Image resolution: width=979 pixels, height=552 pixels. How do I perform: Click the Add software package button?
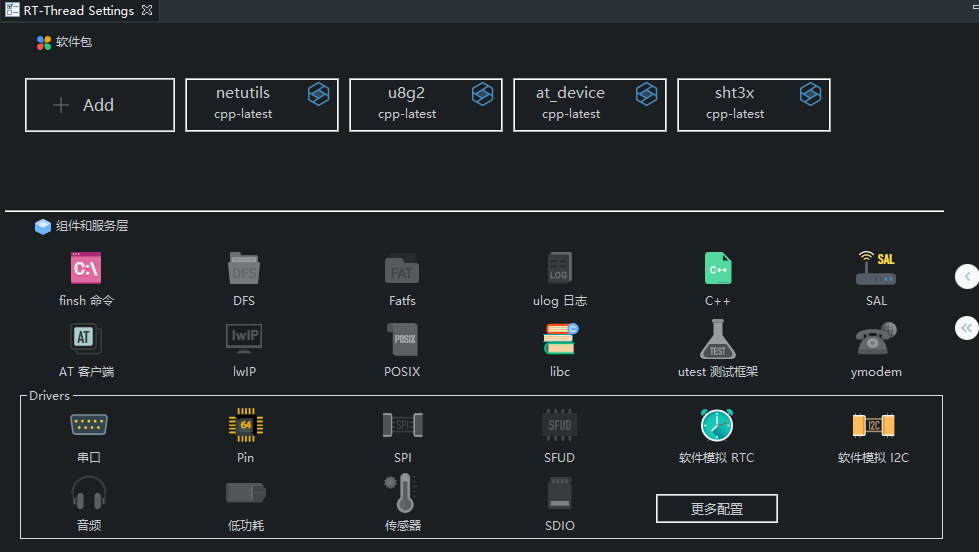[x=100, y=105]
